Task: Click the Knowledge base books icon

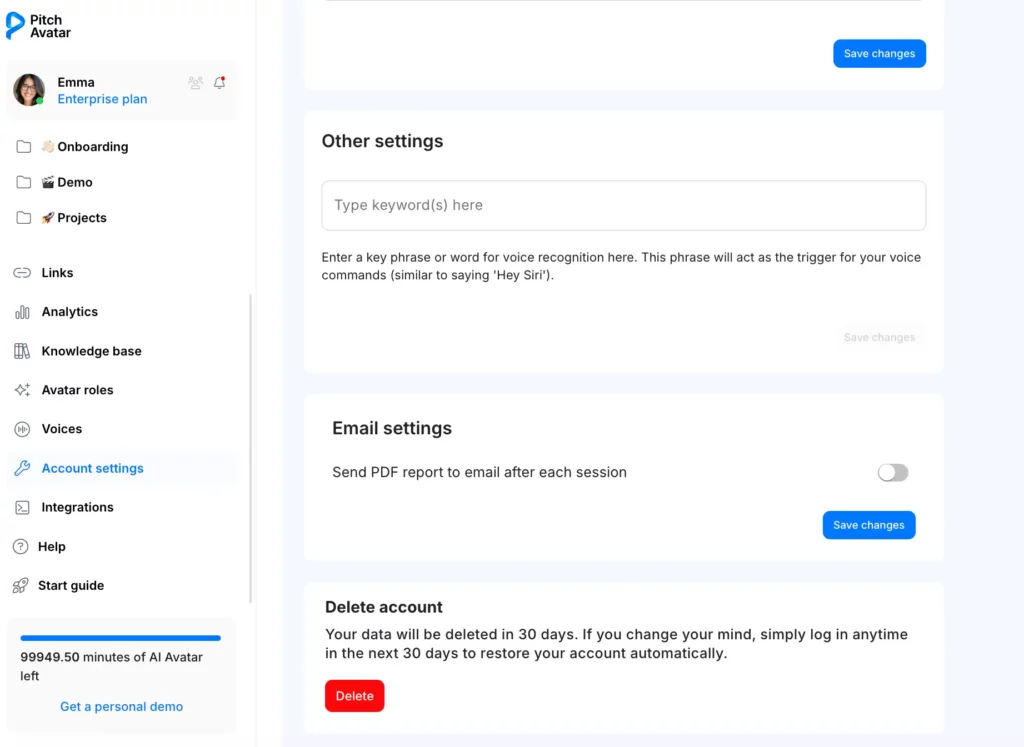Action: point(21,351)
